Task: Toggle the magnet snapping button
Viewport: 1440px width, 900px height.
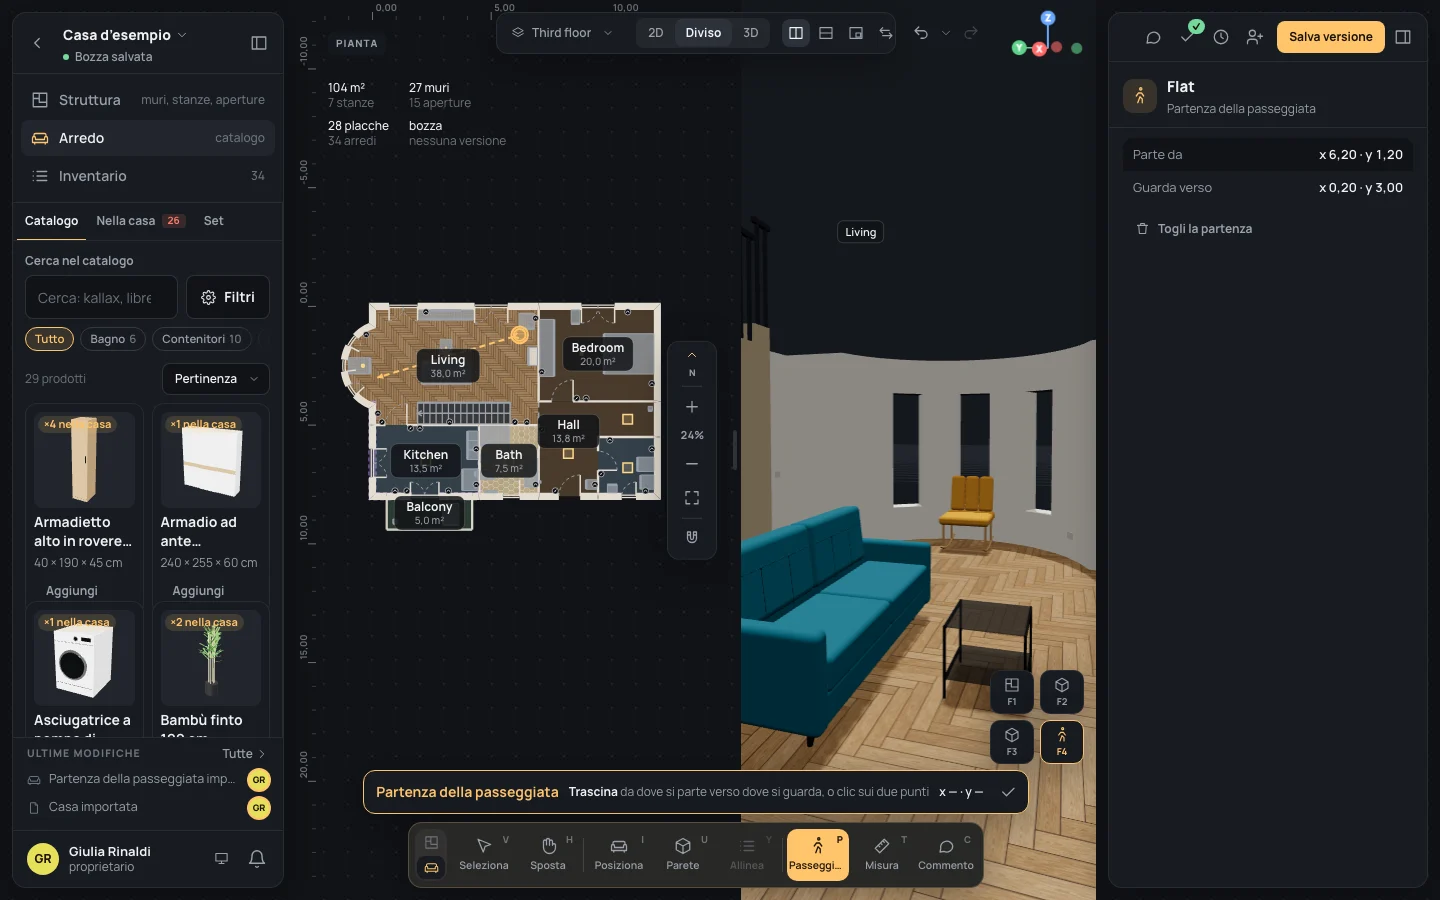Action: pos(692,537)
